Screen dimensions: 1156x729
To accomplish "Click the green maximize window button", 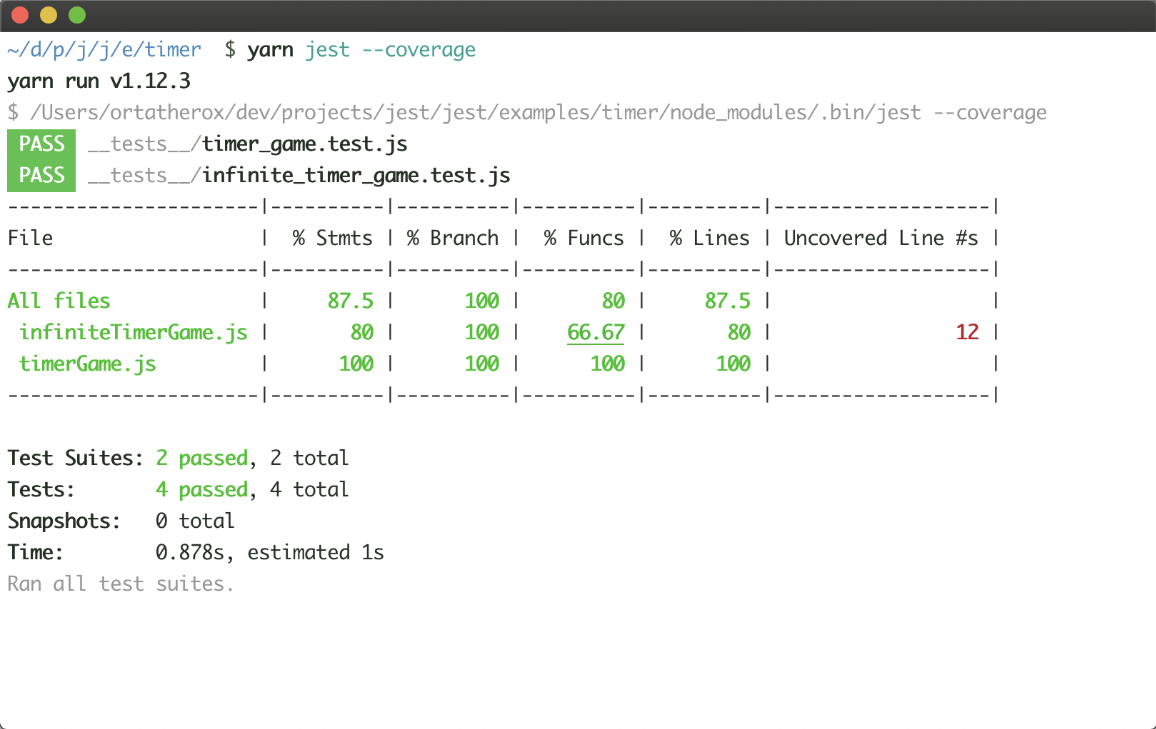I will point(77,15).
